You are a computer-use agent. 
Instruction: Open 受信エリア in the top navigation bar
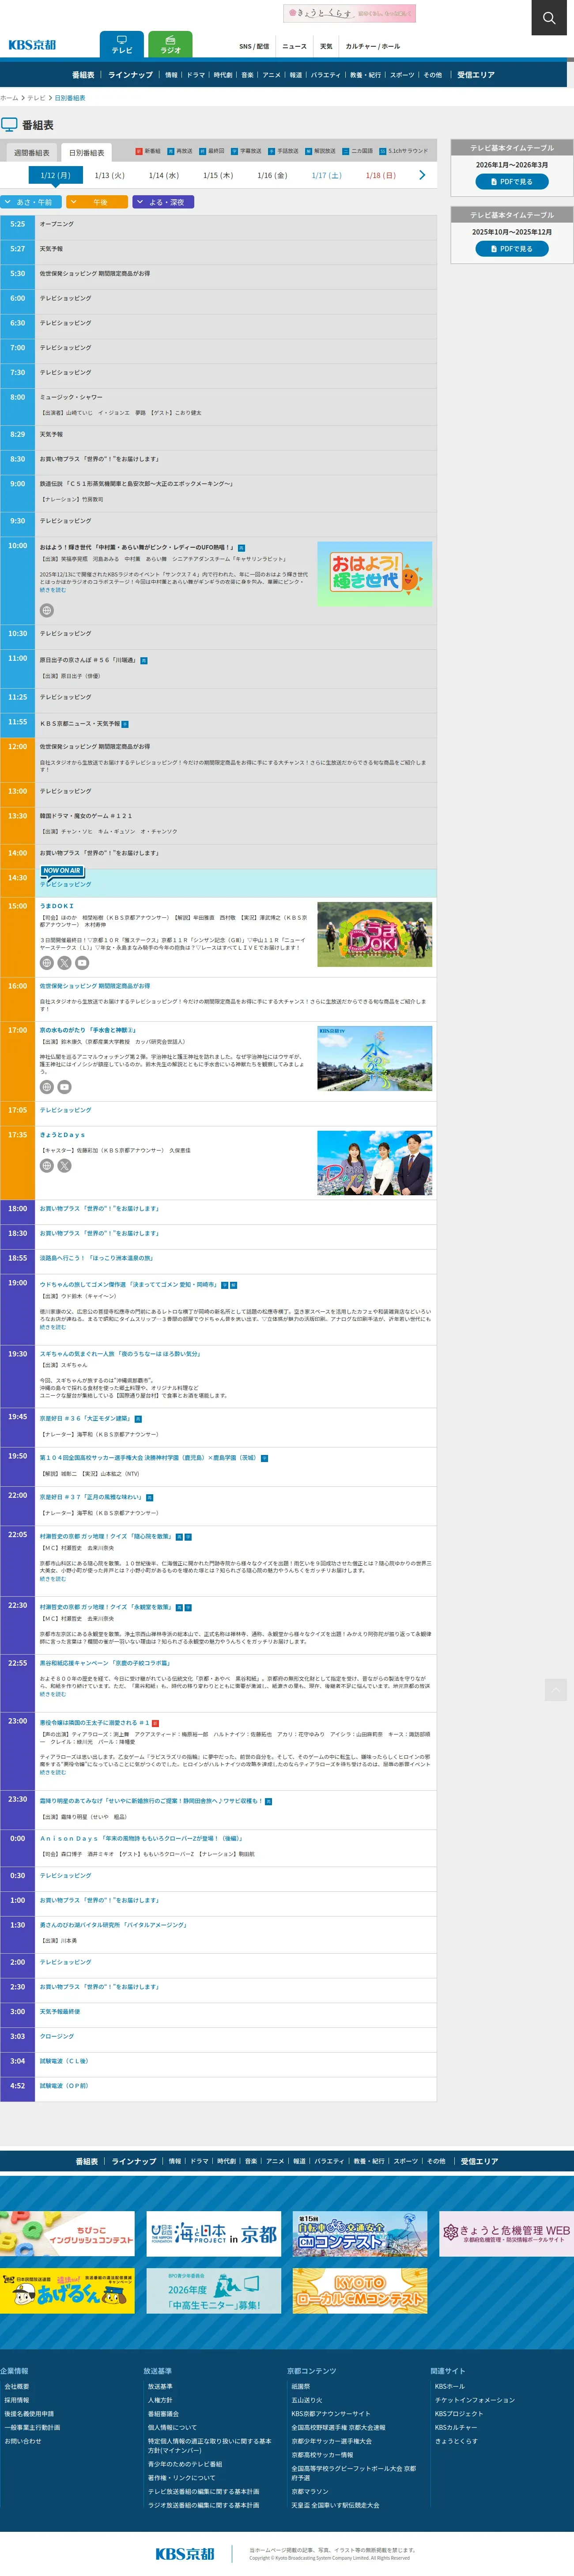476,75
